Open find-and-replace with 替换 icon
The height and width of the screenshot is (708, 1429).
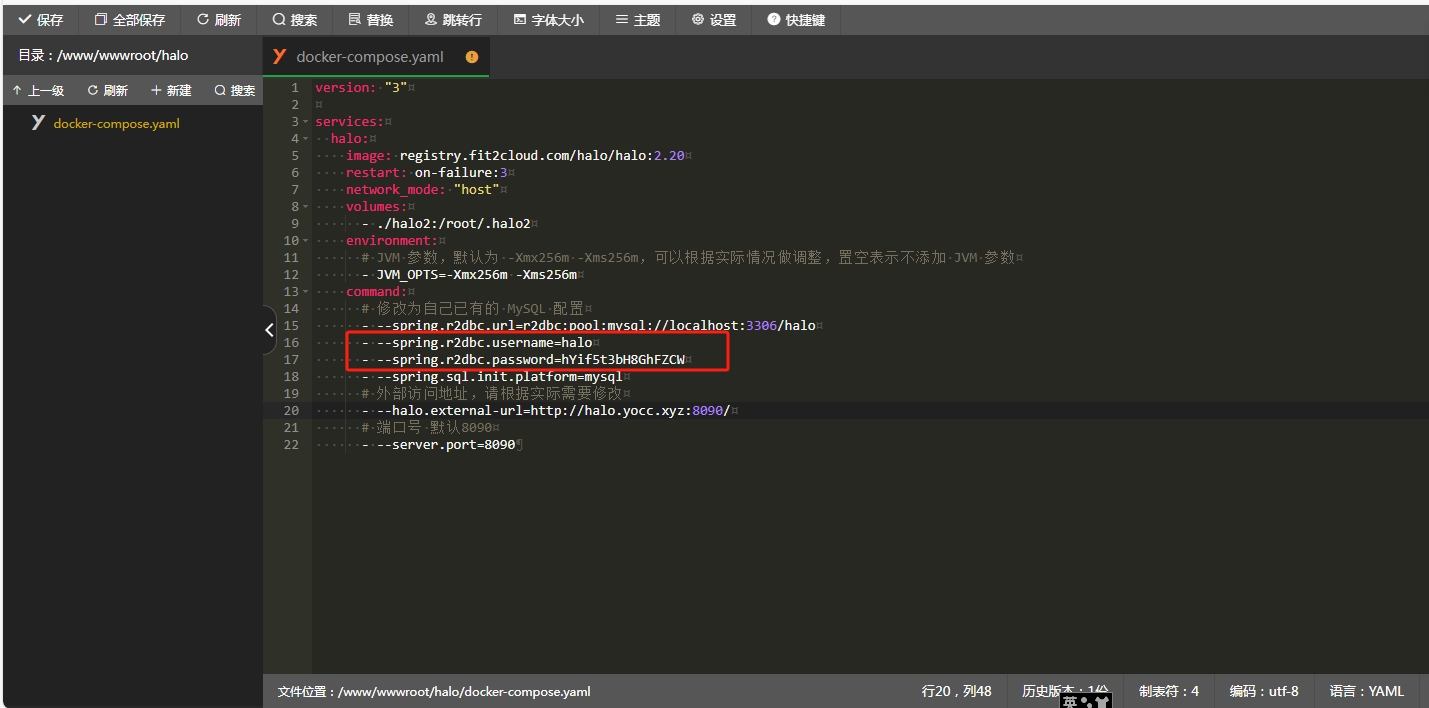point(371,19)
